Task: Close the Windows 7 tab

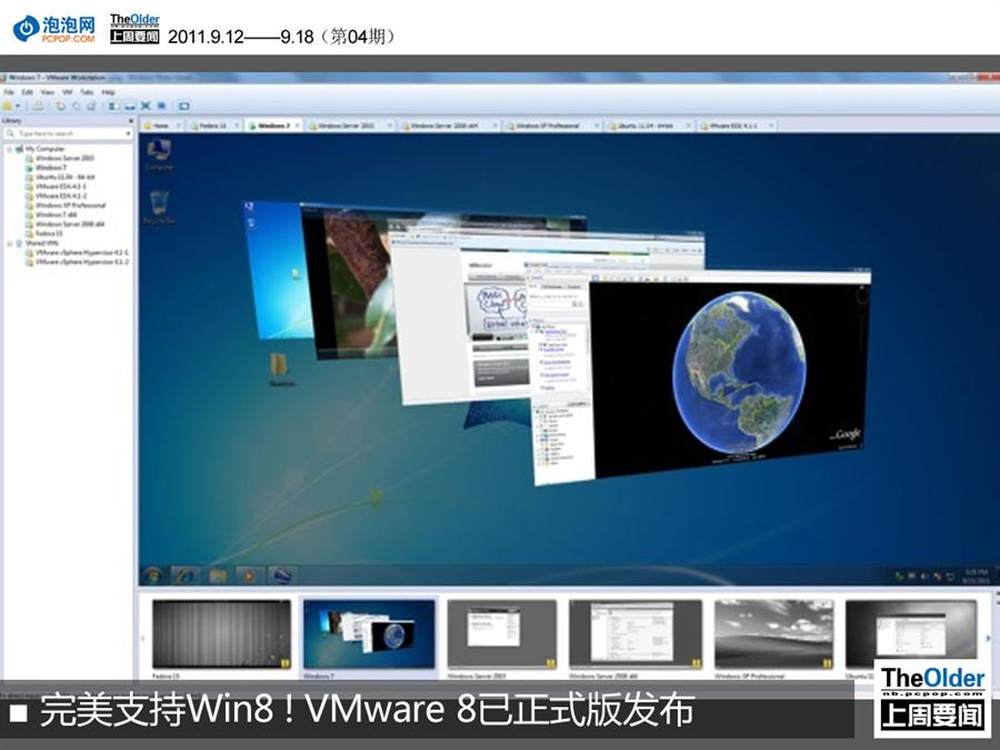Action: pyautogui.click(x=297, y=126)
